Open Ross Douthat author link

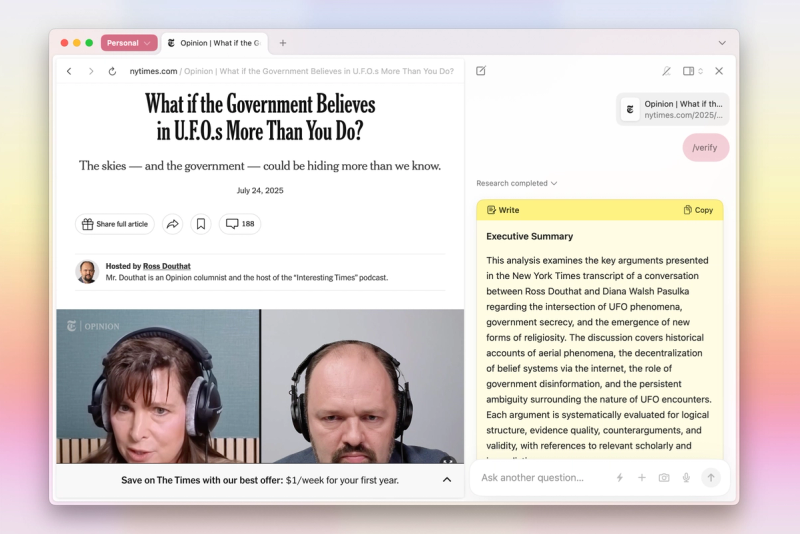(167, 266)
